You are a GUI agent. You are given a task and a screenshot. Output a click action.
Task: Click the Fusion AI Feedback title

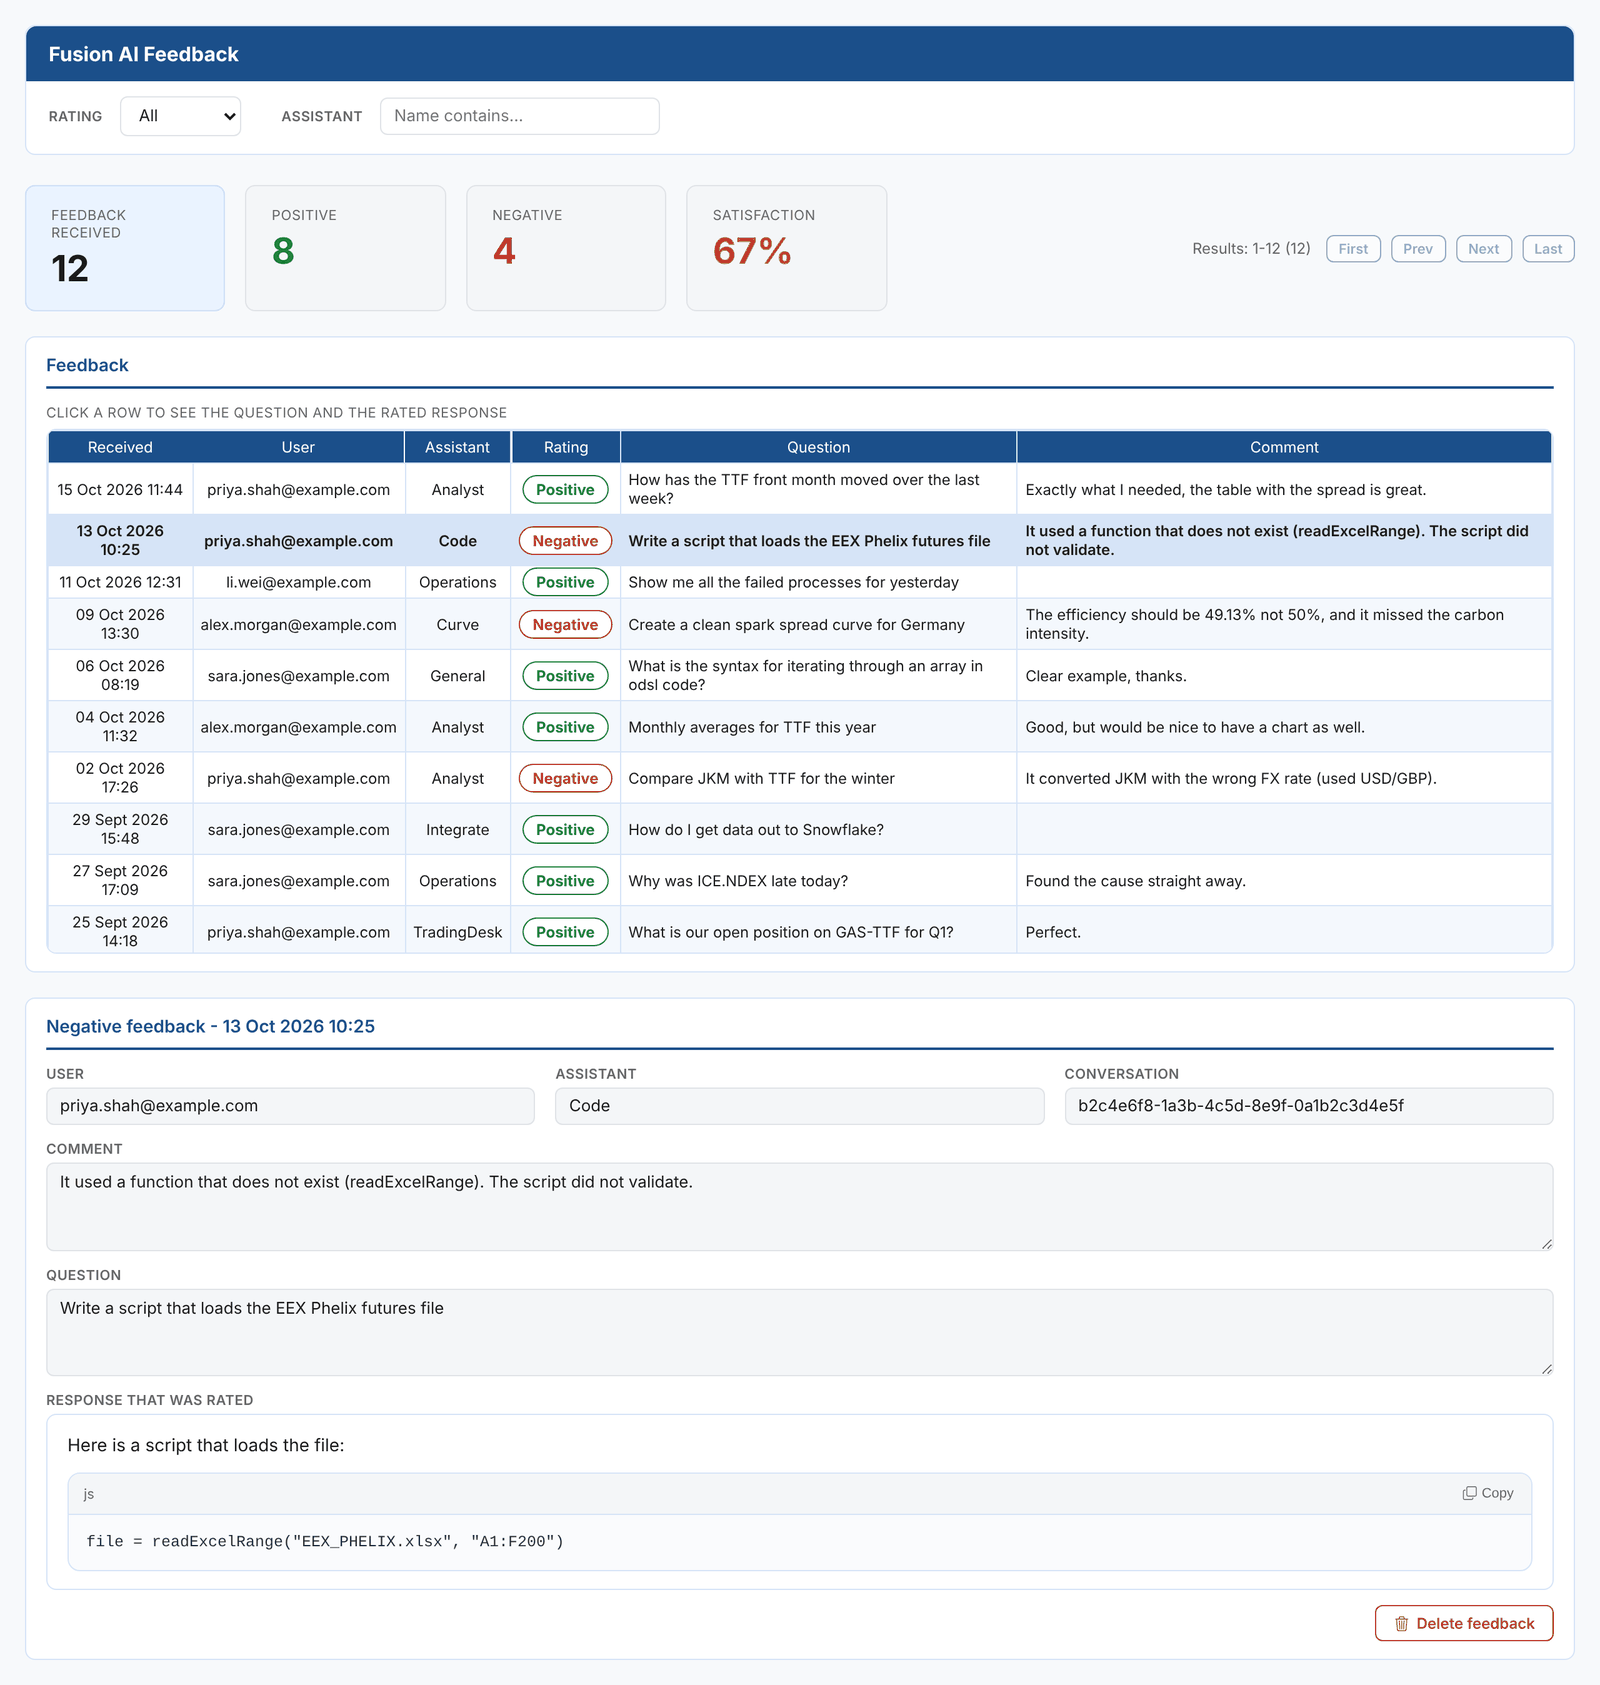(x=143, y=54)
